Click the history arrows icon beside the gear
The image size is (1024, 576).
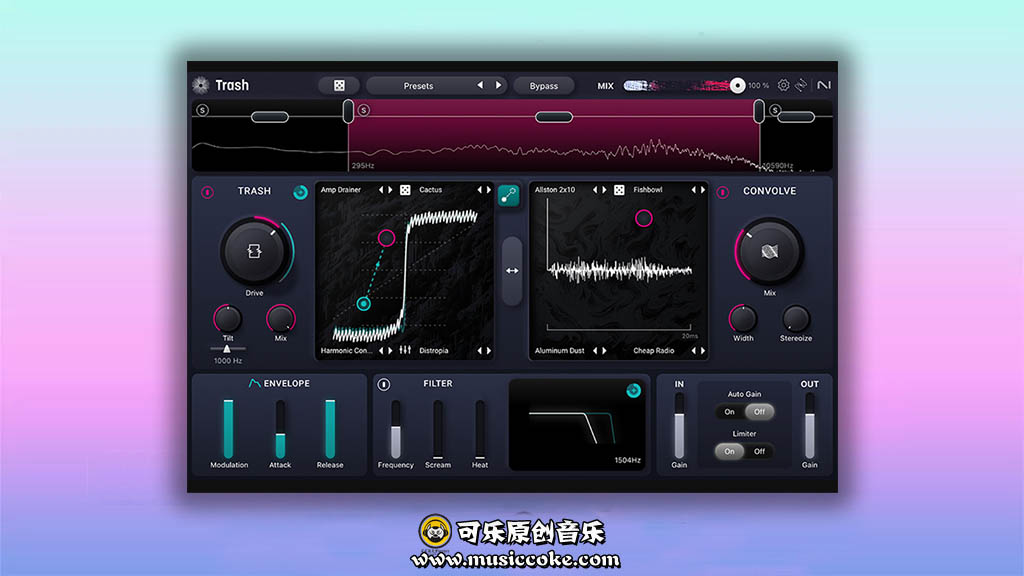pos(801,86)
